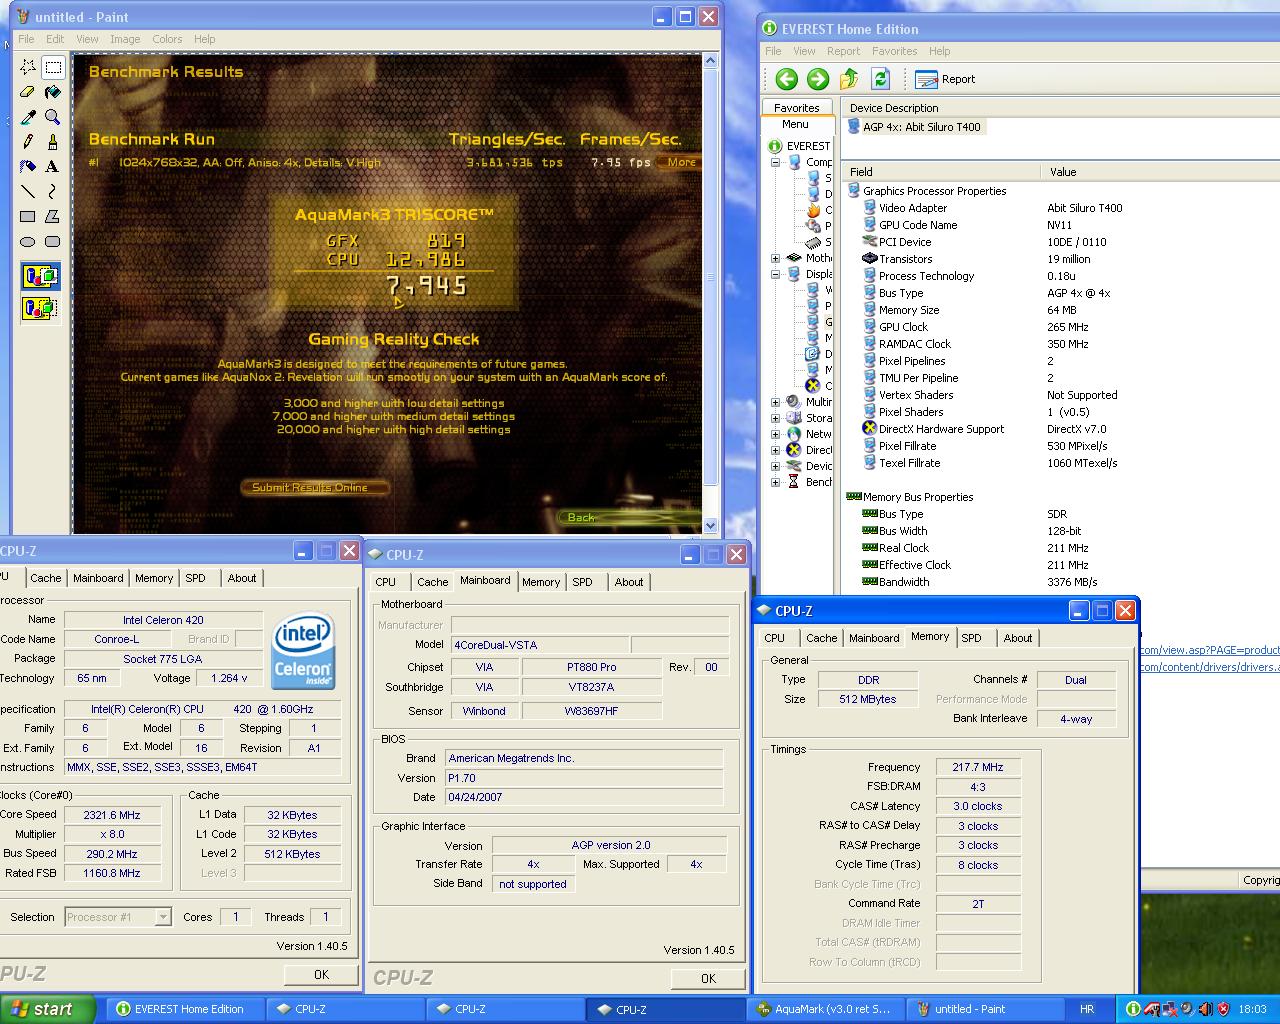The image size is (1280, 1024).
Task: Select the Pick Color eyedropper tool
Action: [x=28, y=117]
